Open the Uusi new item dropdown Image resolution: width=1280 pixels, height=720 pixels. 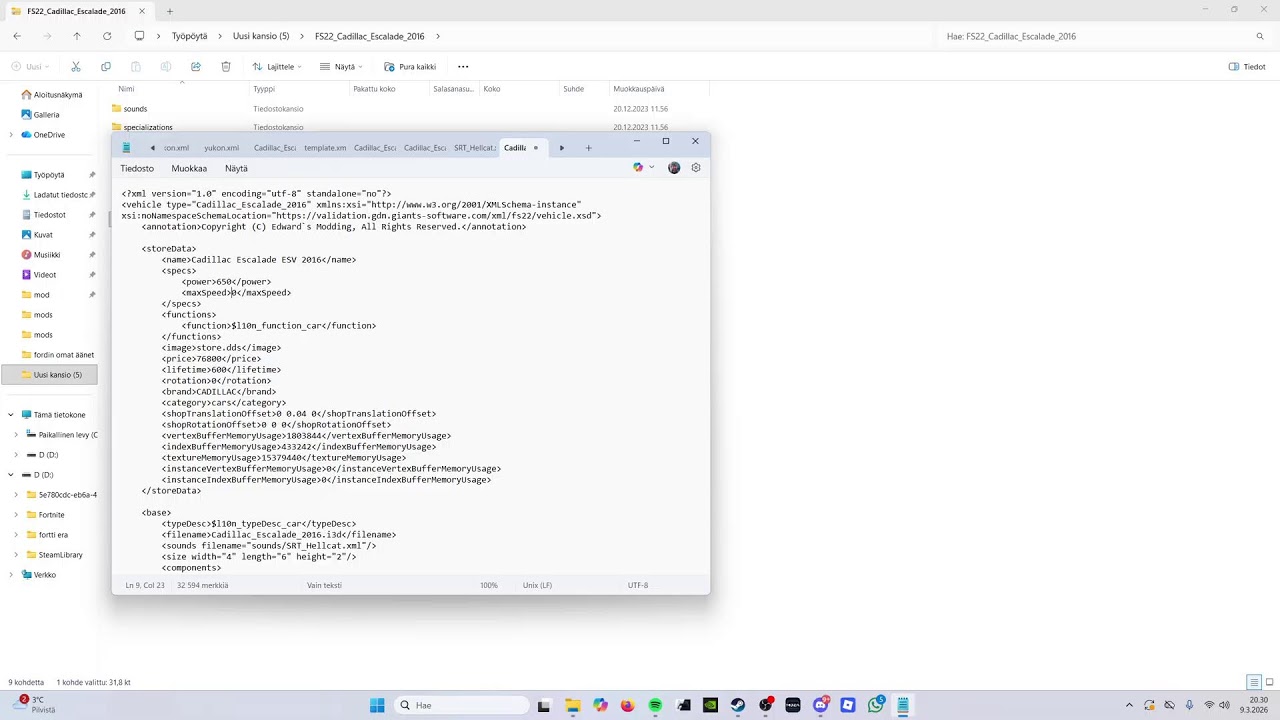[x=30, y=67]
